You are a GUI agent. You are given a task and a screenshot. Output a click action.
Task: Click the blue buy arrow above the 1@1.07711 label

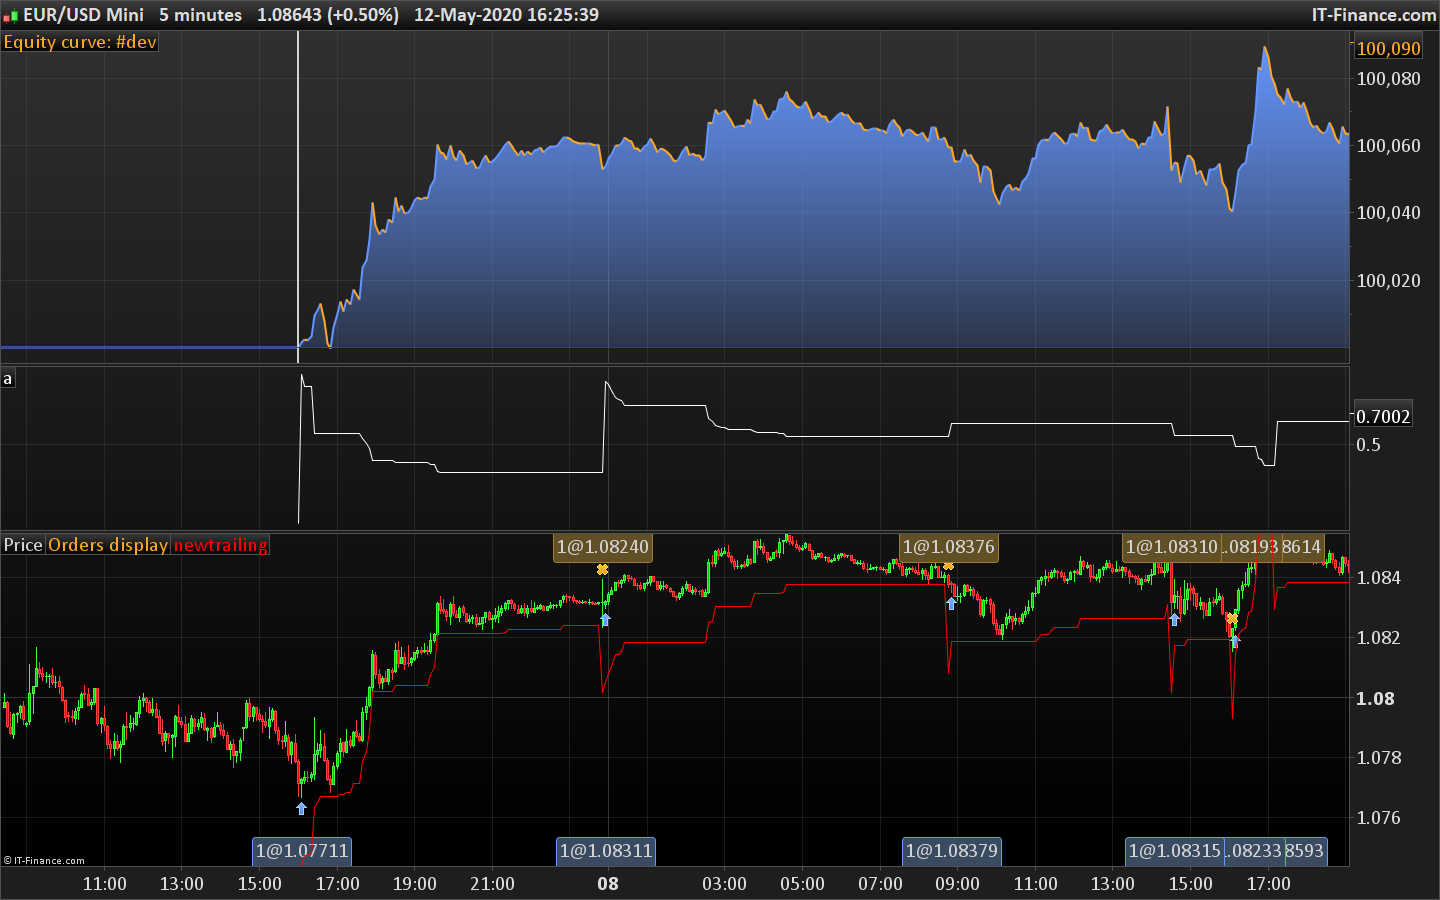pyautogui.click(x=301, y=808)
